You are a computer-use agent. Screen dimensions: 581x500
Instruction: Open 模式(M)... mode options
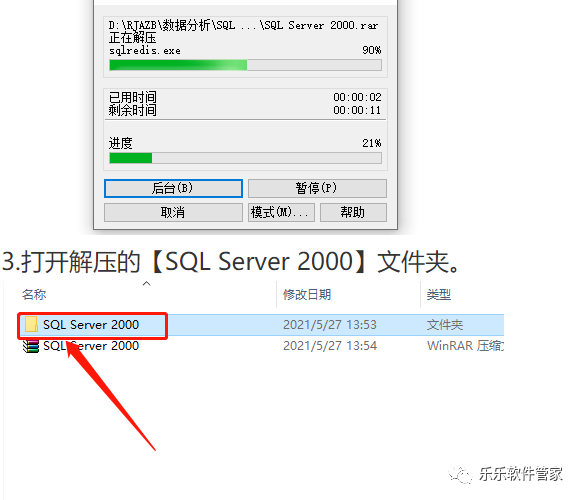(281, 212)
